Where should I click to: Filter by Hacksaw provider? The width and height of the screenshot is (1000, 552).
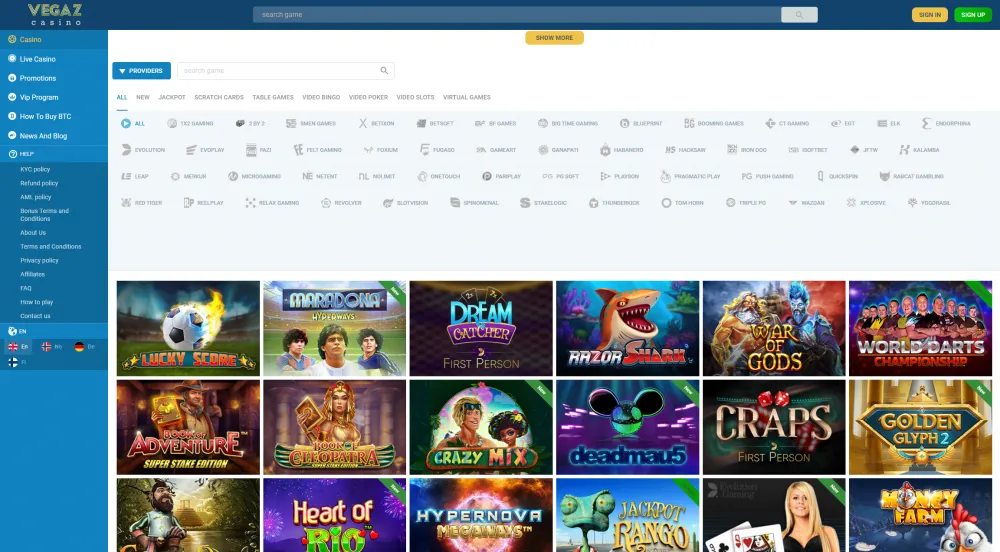click(x=685, y=150)
